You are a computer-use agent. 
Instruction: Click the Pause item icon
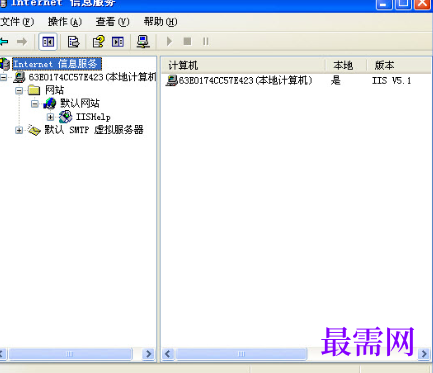point(206,41)
